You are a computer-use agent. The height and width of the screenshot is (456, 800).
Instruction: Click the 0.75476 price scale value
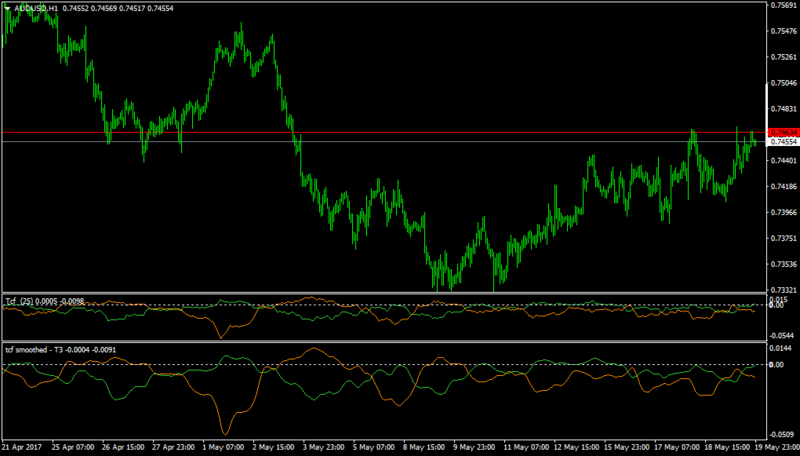pyautogui.click(x=784, y=31)
